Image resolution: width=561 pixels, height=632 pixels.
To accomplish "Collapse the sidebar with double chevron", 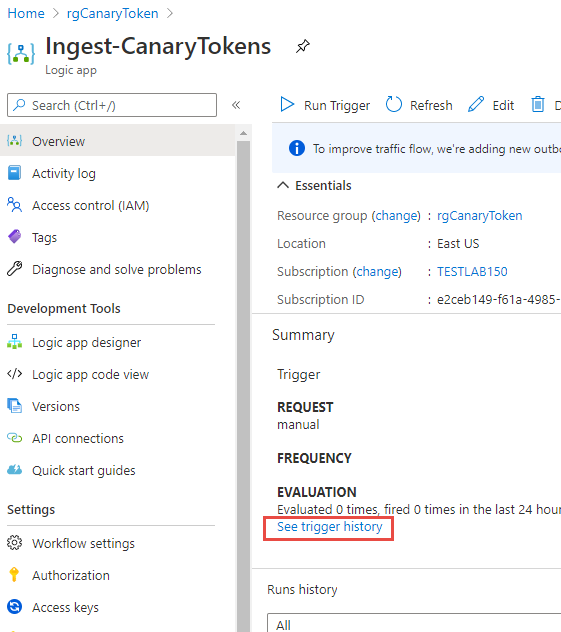I will pyautogui.click(x=236, y=105).
